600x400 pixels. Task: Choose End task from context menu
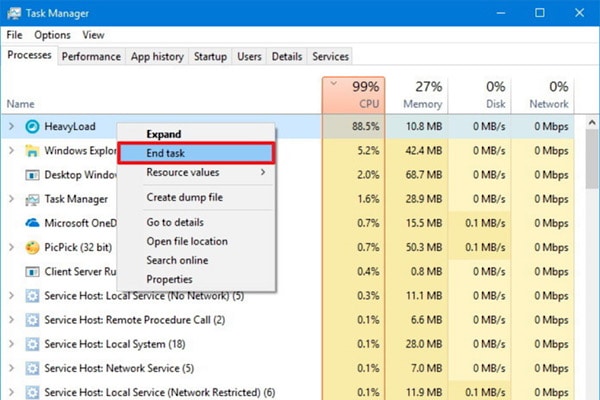(196, 153)
